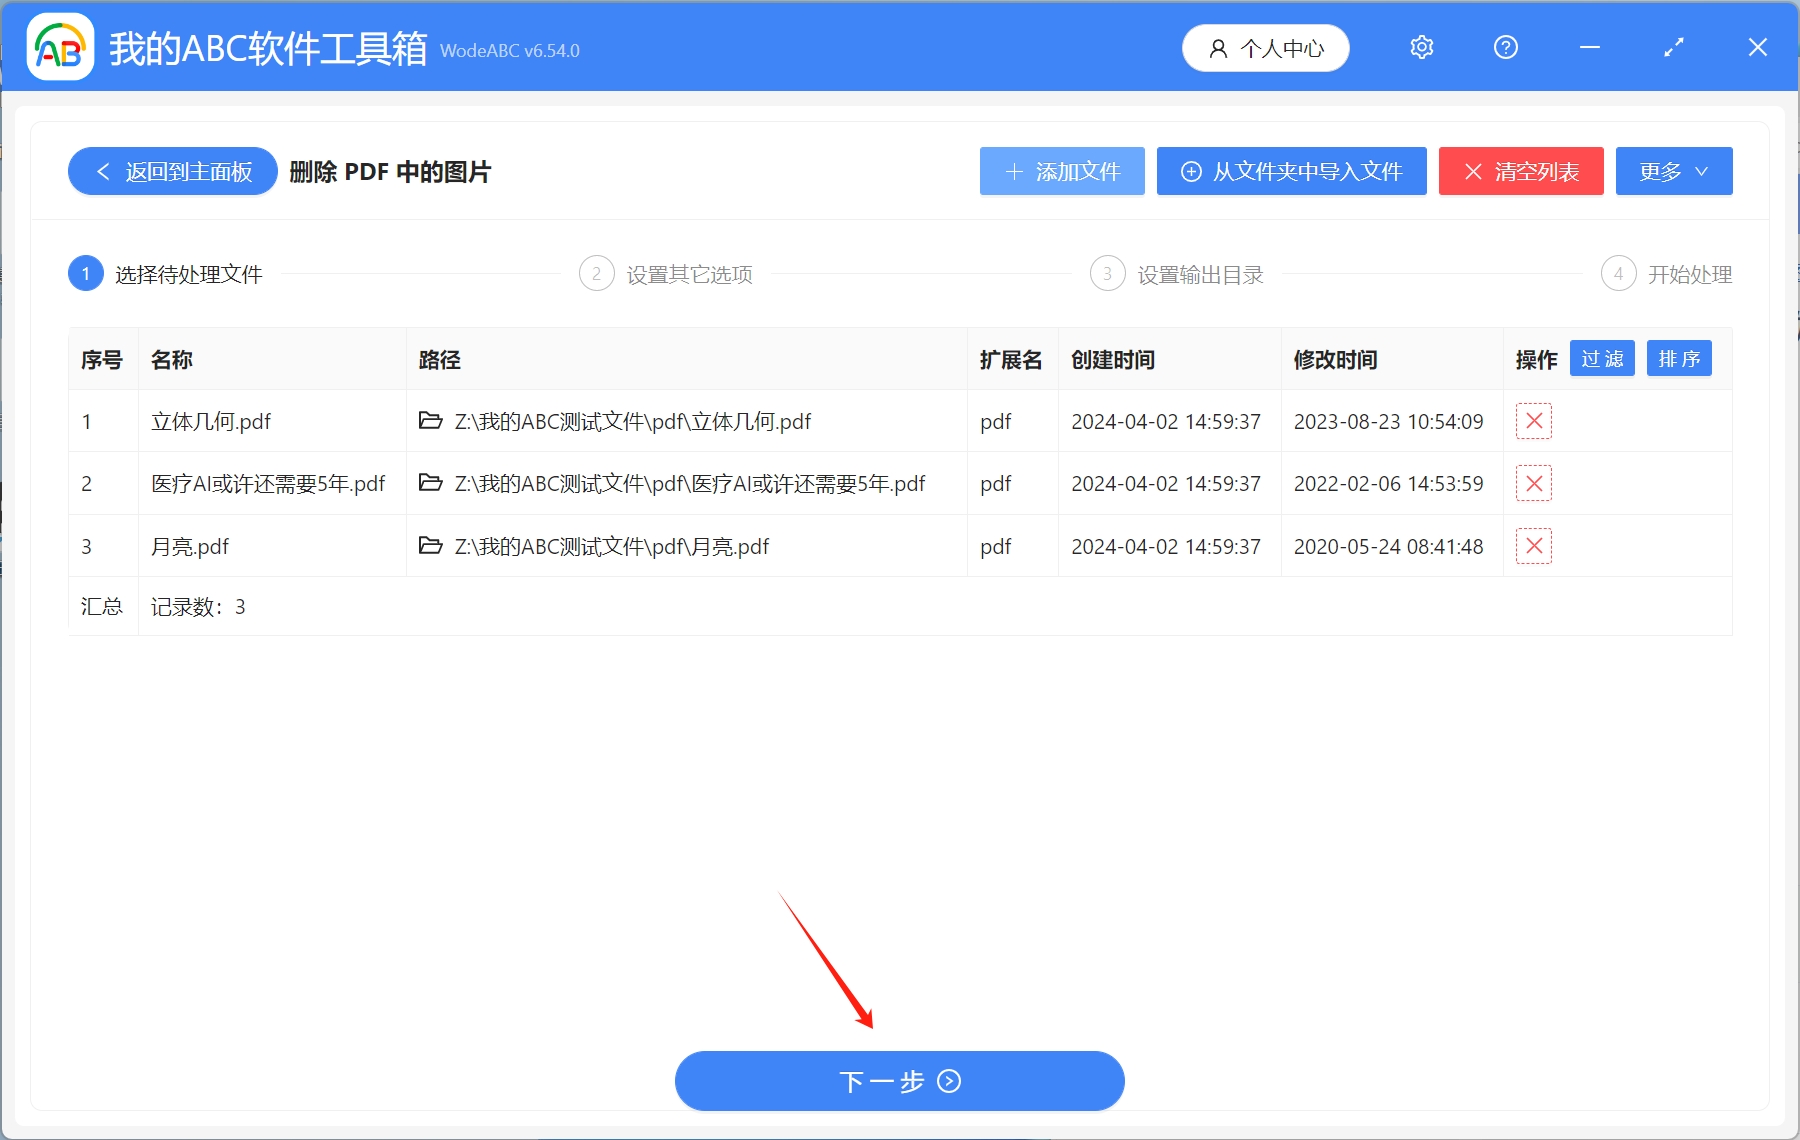
Task: Click the folder icon beside 月亮.pdf path
Action: pyautogui.click(x=430, y=546)
